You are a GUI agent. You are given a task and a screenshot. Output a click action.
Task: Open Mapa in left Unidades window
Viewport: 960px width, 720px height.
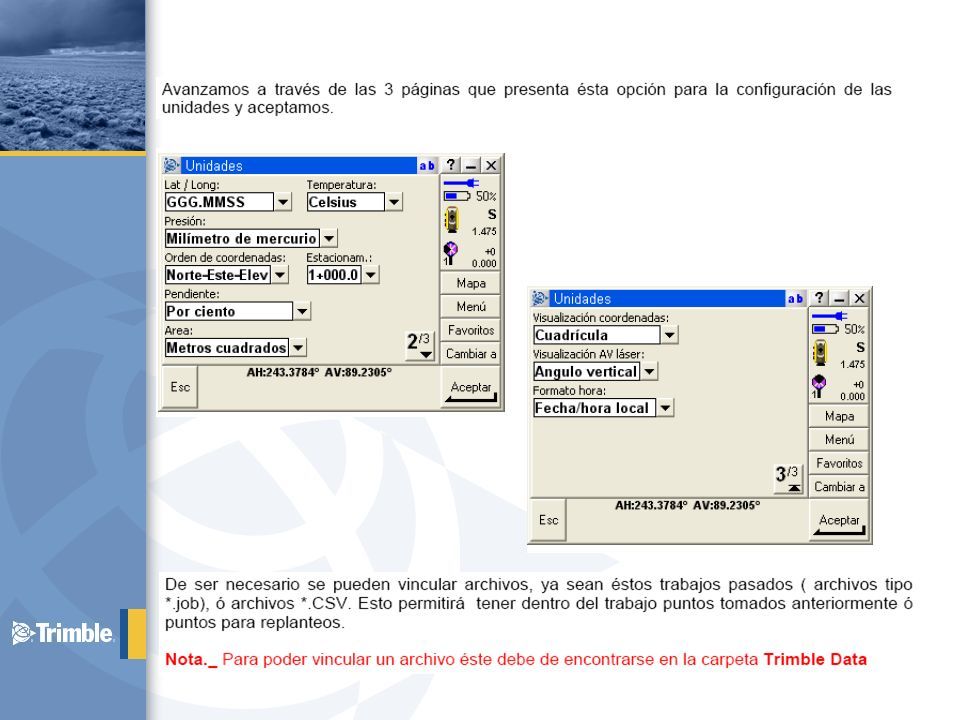tap(471, 283)
